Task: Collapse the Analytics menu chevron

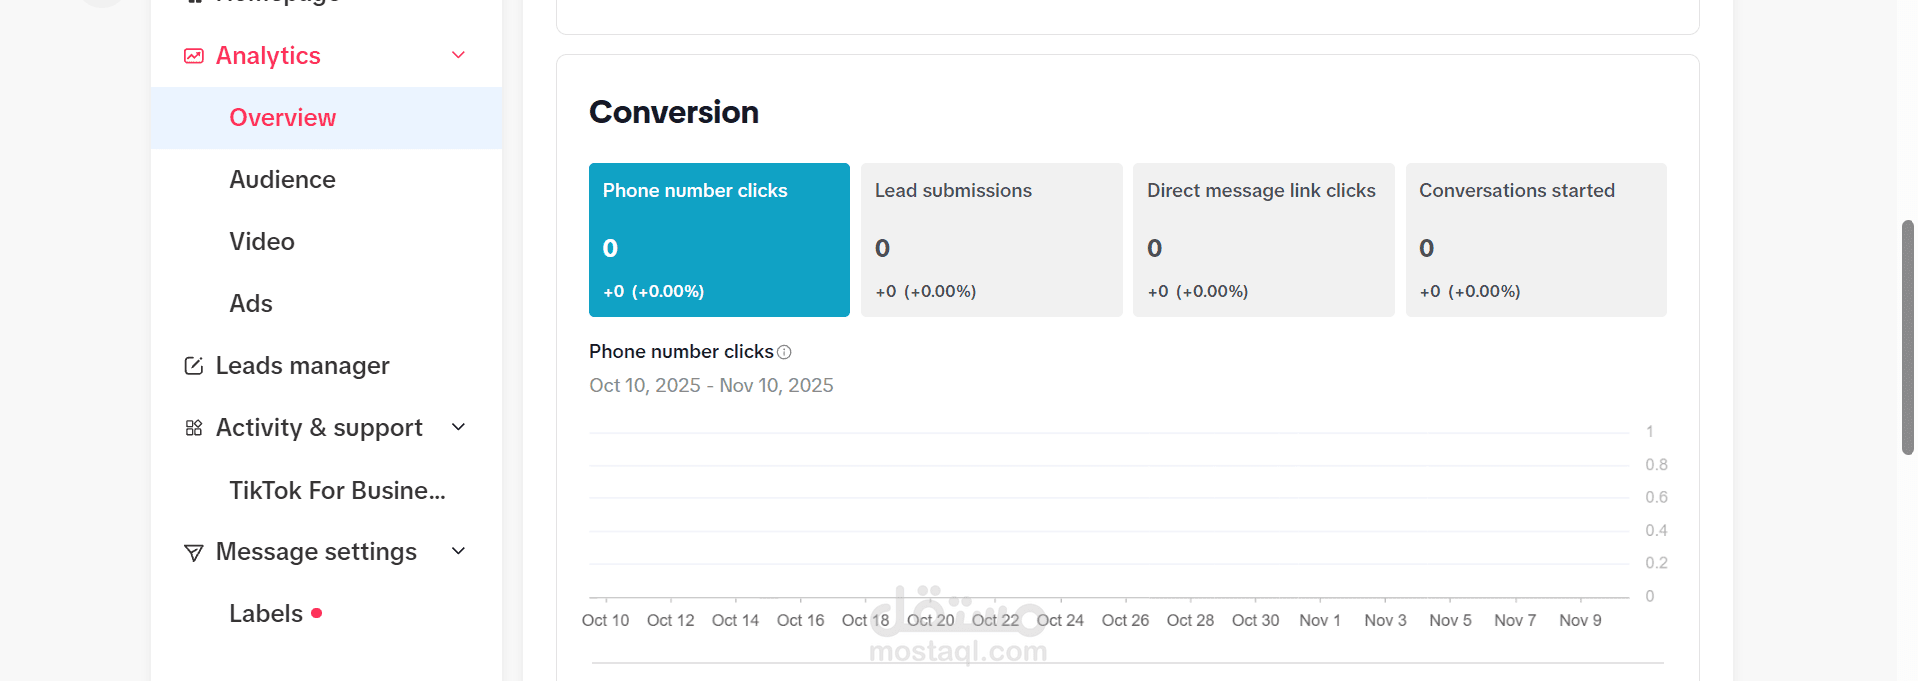Action: coord(458,55)
